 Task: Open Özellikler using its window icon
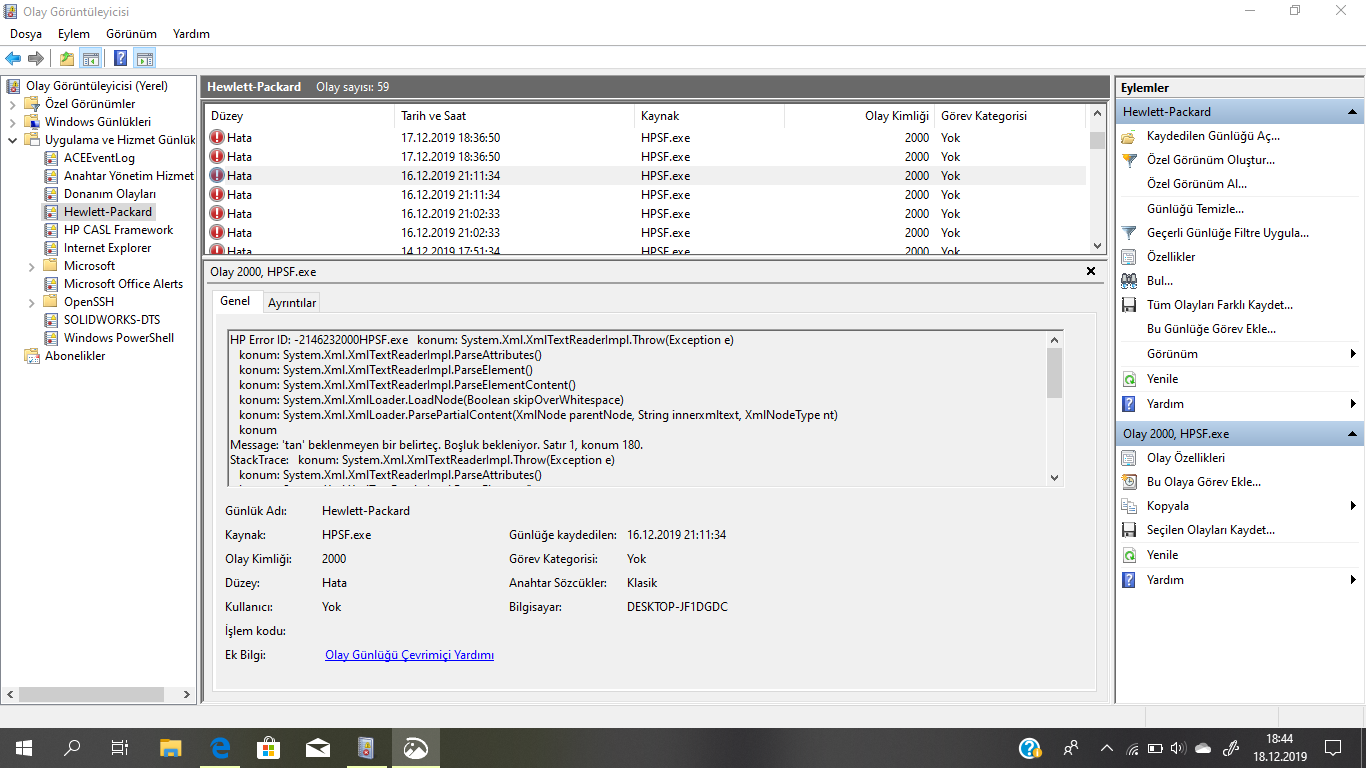[1131, 256]
